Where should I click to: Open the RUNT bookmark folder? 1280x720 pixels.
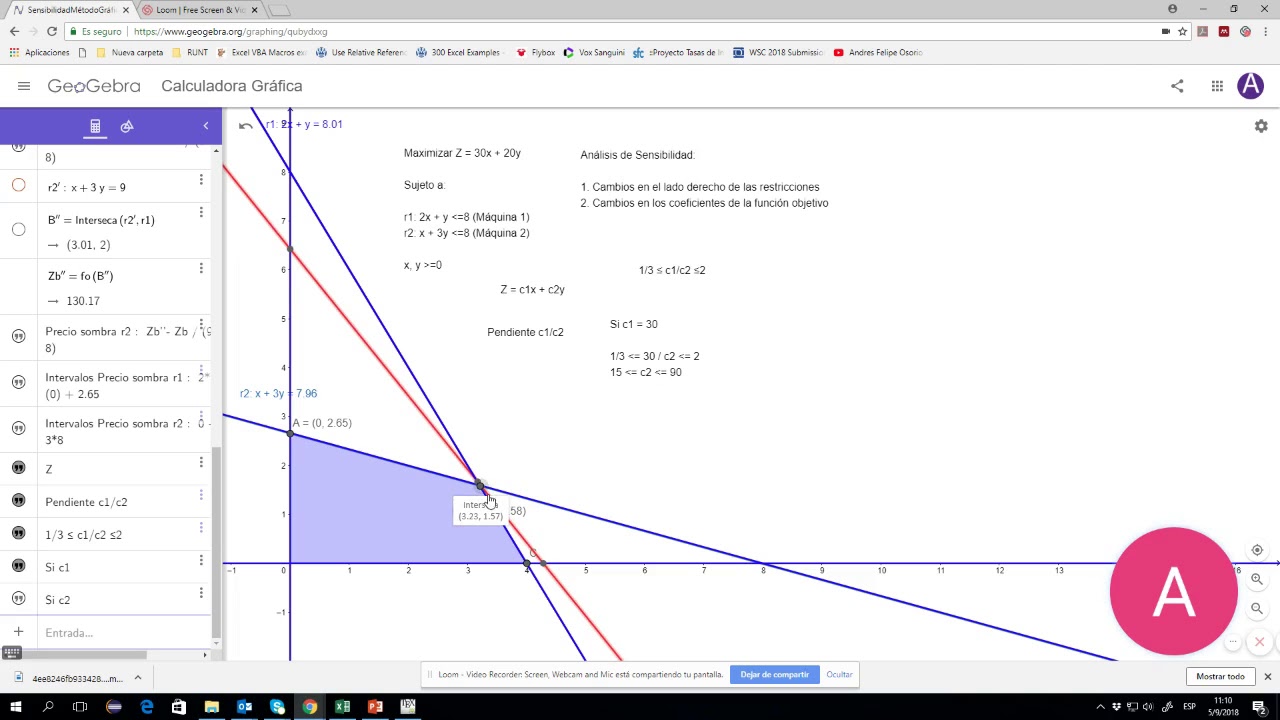[190, 52]
